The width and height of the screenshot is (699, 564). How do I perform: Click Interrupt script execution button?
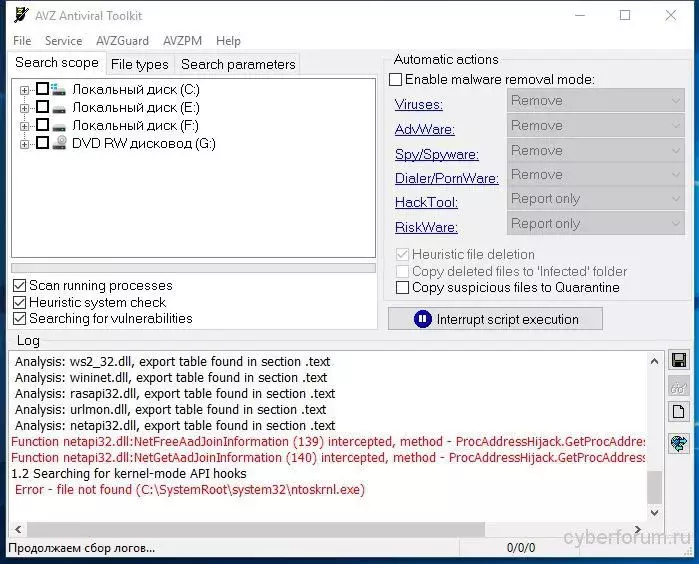(495, 319)
